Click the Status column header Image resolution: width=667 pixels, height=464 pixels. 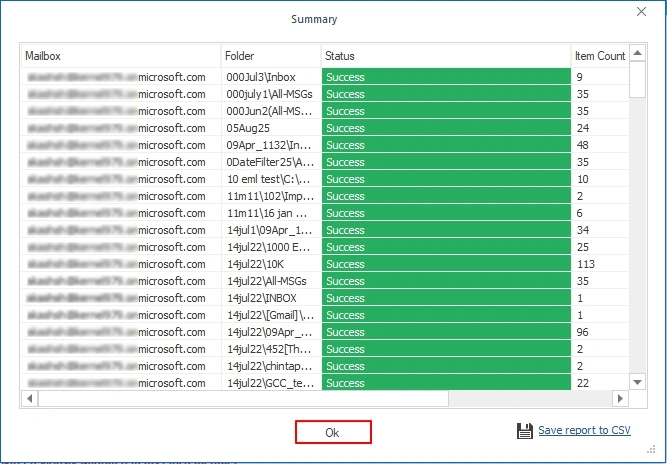(445, 56)
